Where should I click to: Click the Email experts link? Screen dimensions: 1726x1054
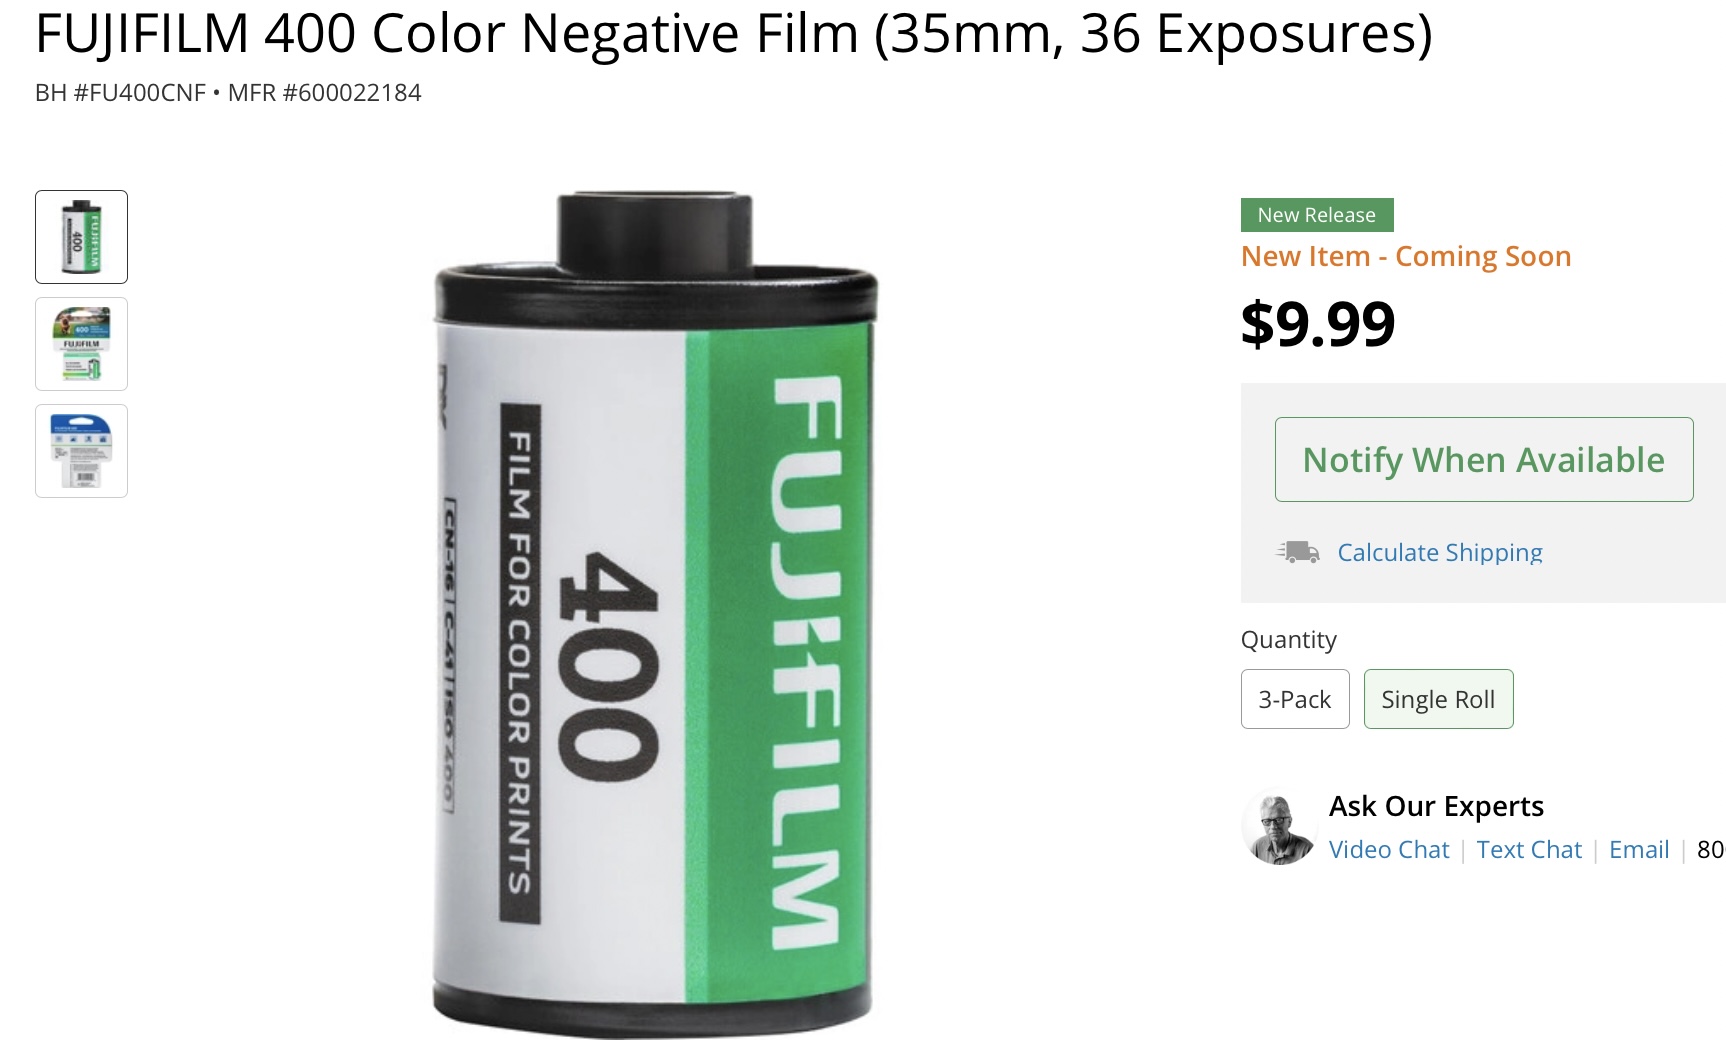tap(1639, 849)
